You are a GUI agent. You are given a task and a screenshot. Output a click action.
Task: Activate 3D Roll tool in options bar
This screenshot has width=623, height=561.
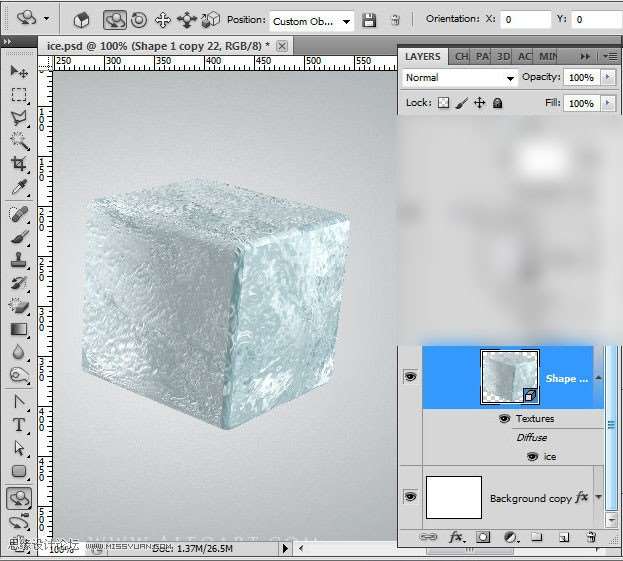coord(139,19)
